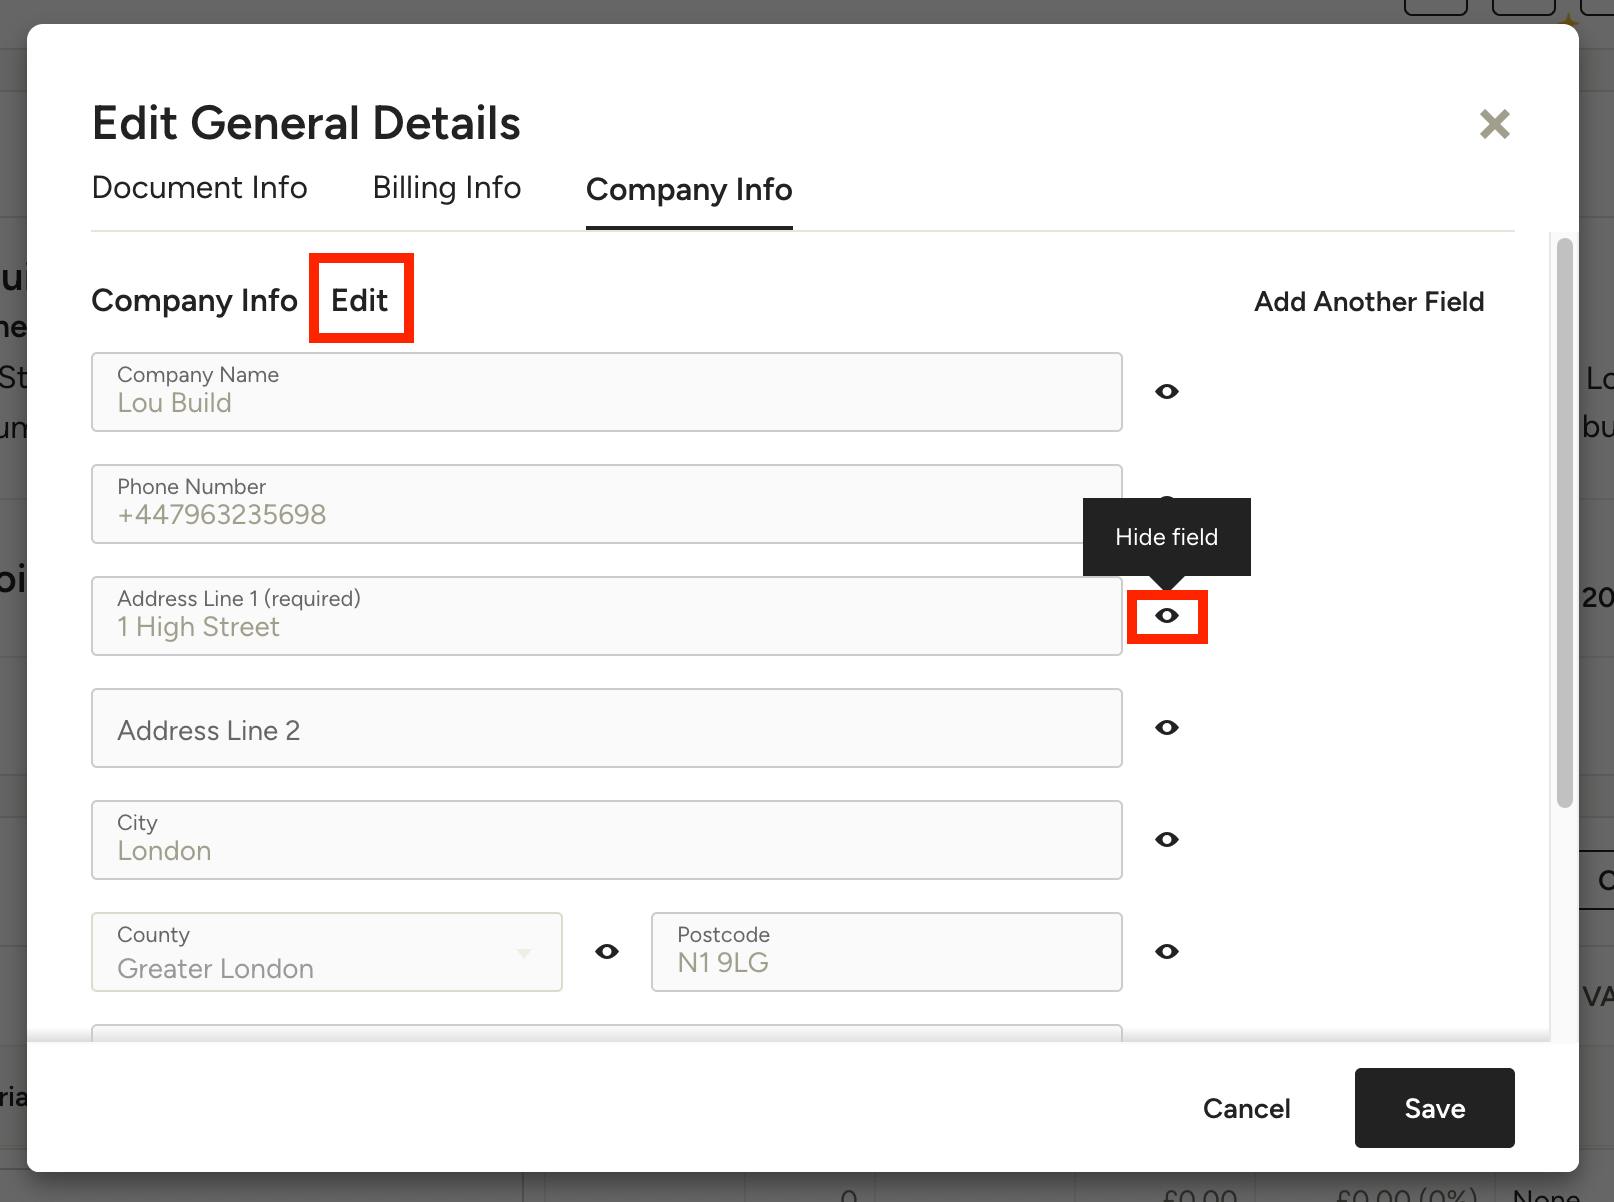Hide the Company Name field
This screenshot has width=1614, height=1202.
coord(1167,392)
